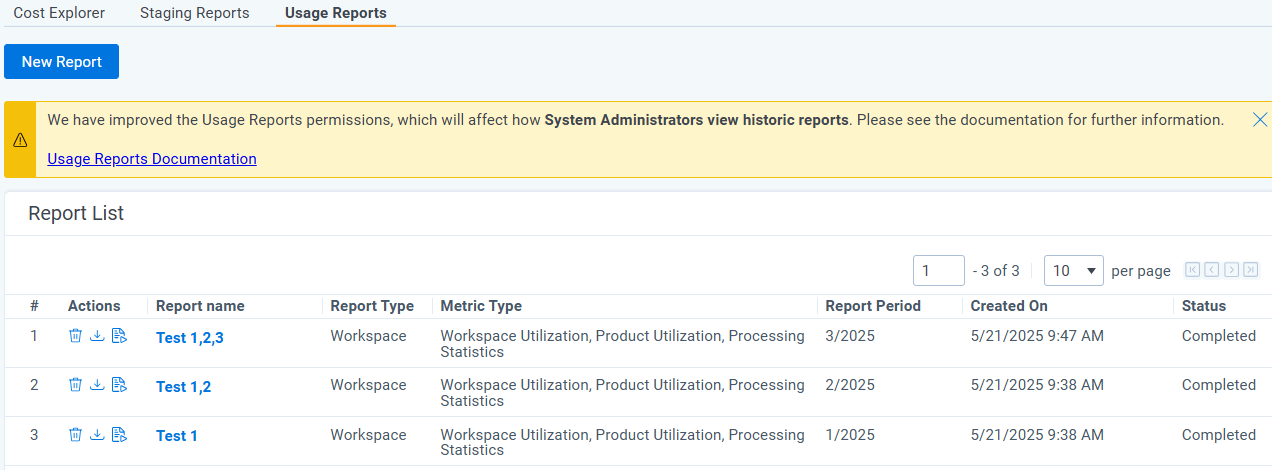Click the warning triangle icon
Image resolution: width=1272 pixels, height=470 pixels.
click(x=20, y=140)
